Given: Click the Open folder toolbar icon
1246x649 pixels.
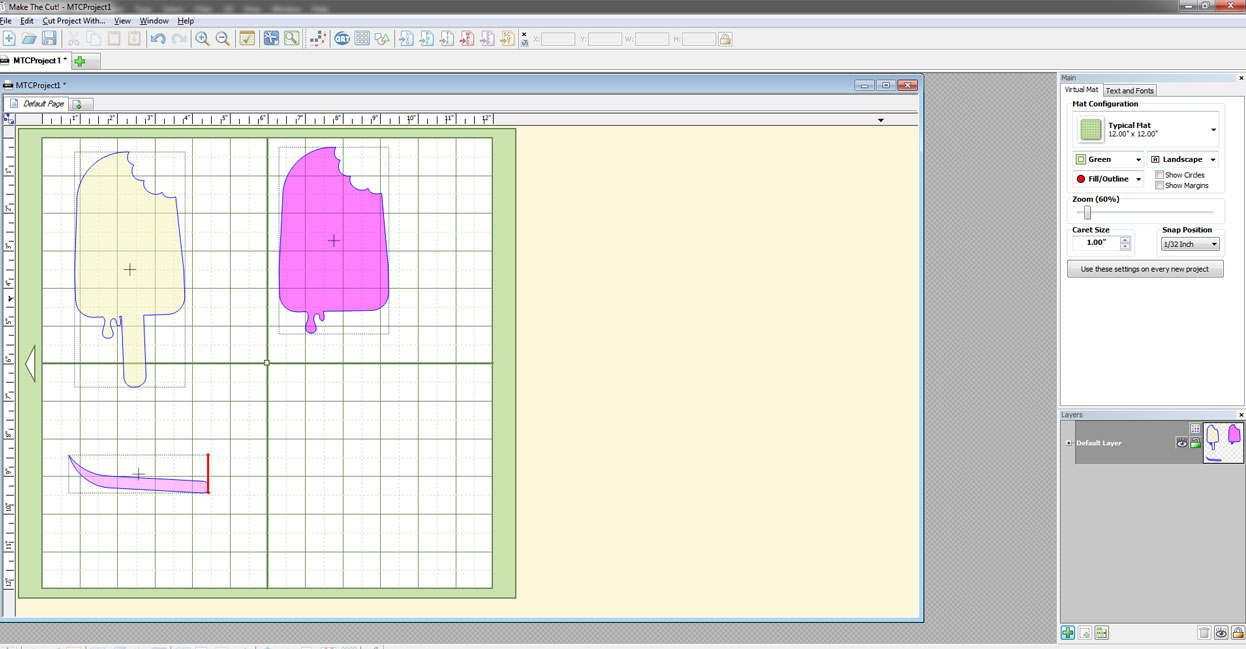Looking at the screenshot, I should (x=29, y=39).
